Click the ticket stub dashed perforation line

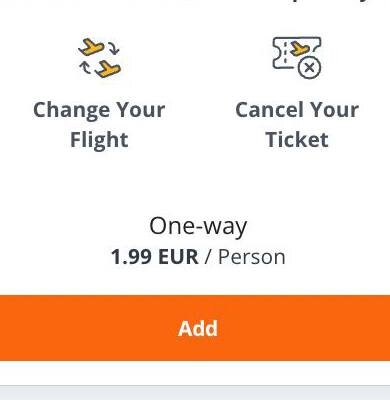284,53
